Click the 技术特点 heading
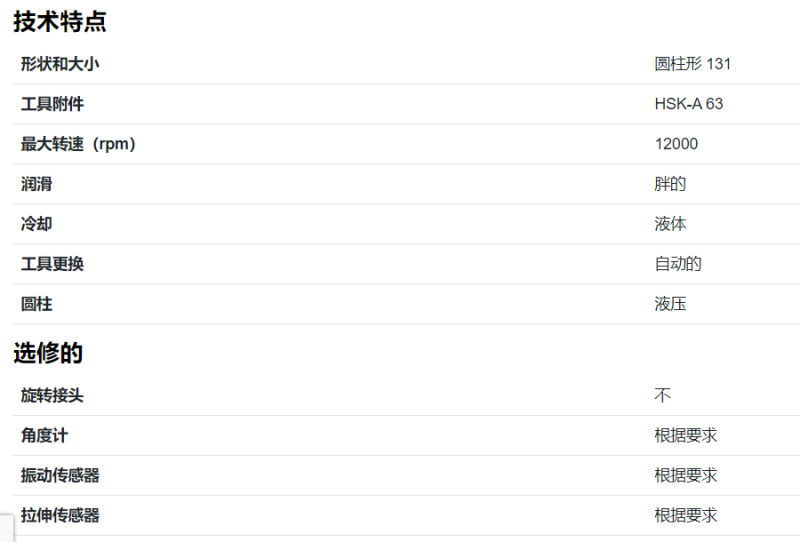The height and width of the screenshot is (542, 800). point(60,22)
